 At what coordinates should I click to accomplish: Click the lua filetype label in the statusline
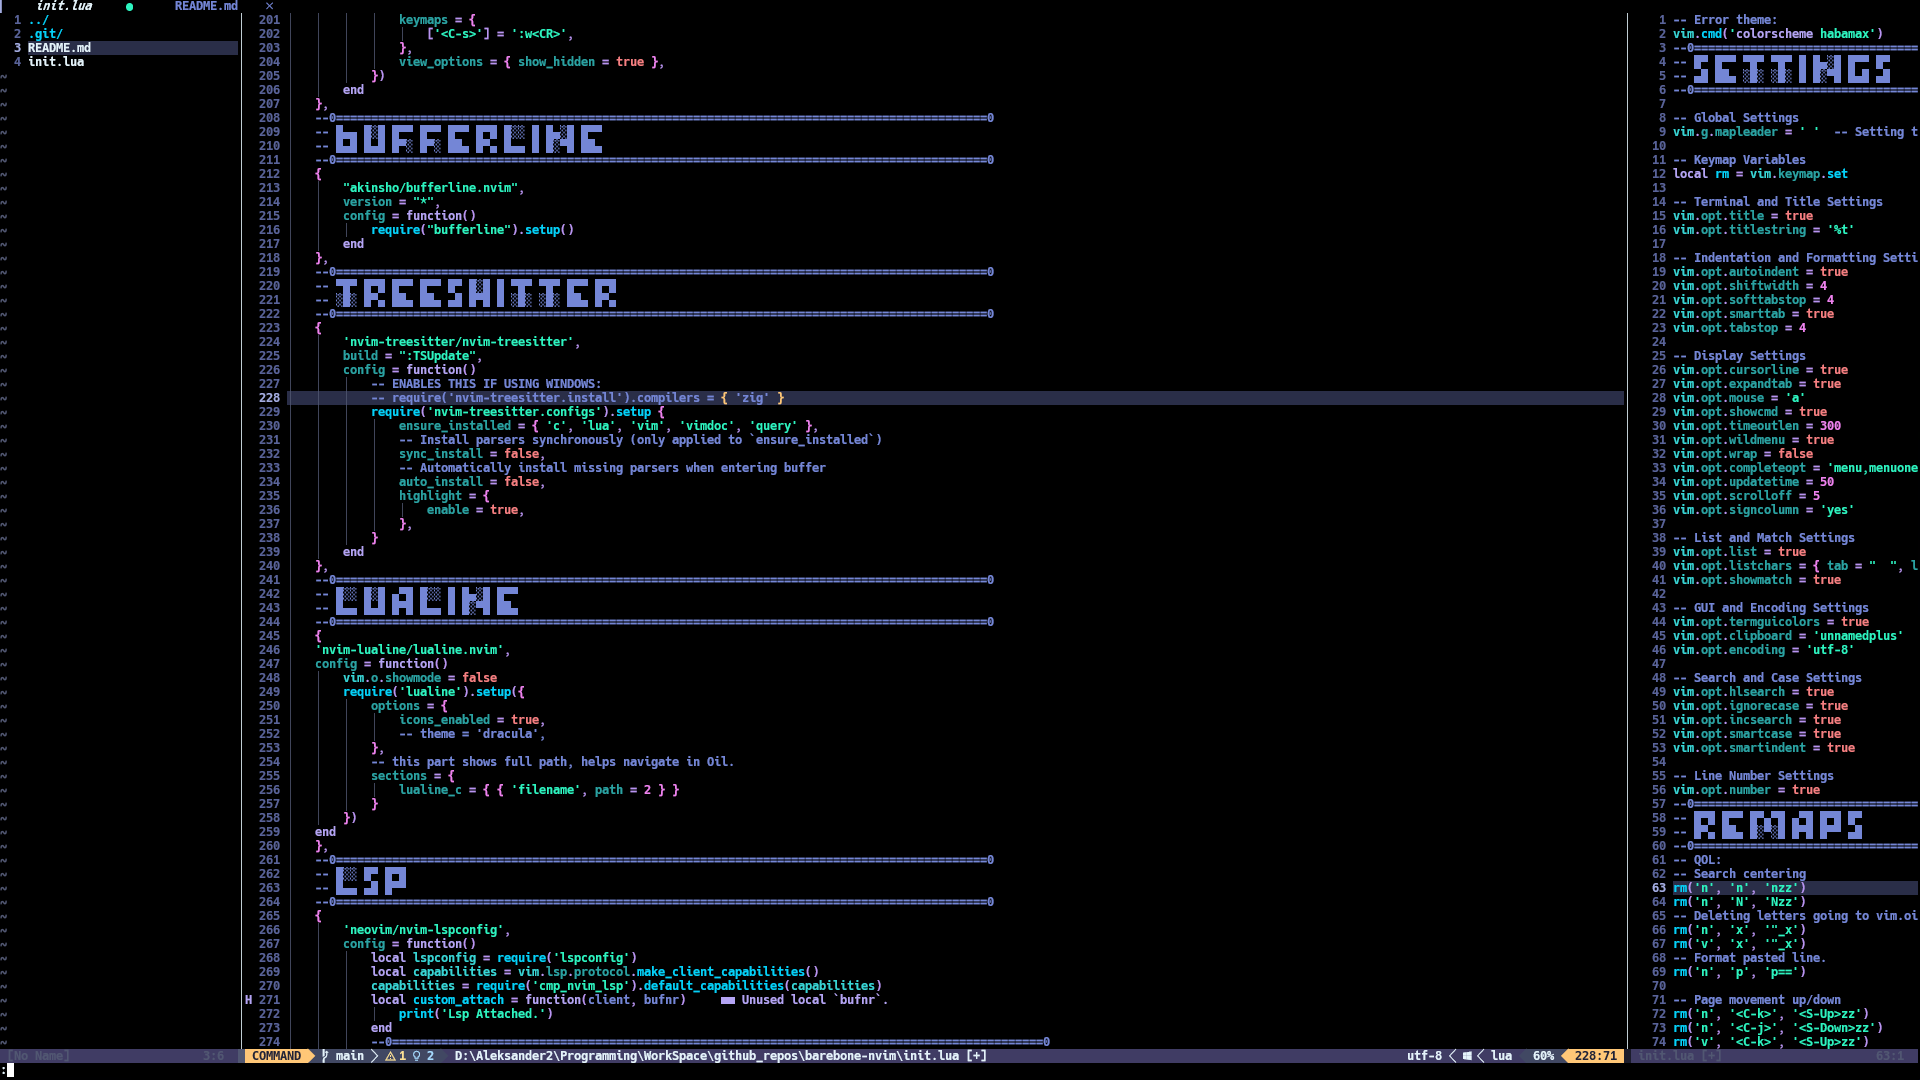[1501, 1056]
